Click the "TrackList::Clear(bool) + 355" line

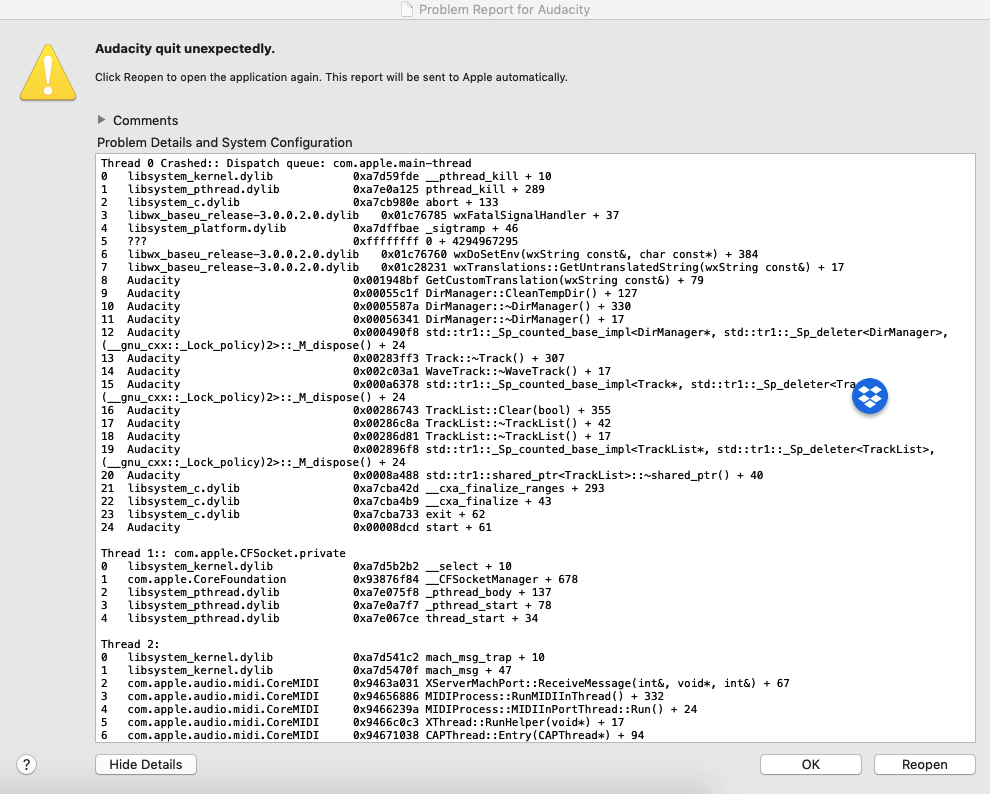tap(355, 410)
